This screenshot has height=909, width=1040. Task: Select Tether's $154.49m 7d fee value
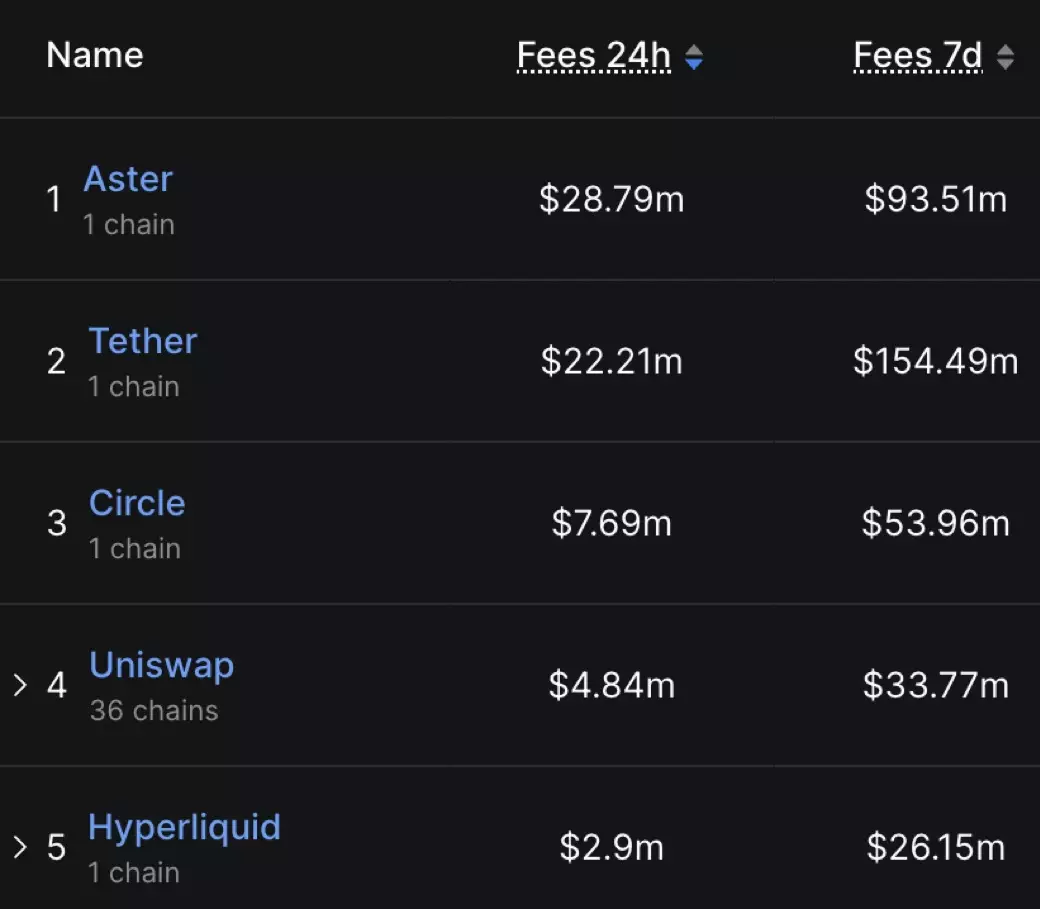[x=935, y=361]
